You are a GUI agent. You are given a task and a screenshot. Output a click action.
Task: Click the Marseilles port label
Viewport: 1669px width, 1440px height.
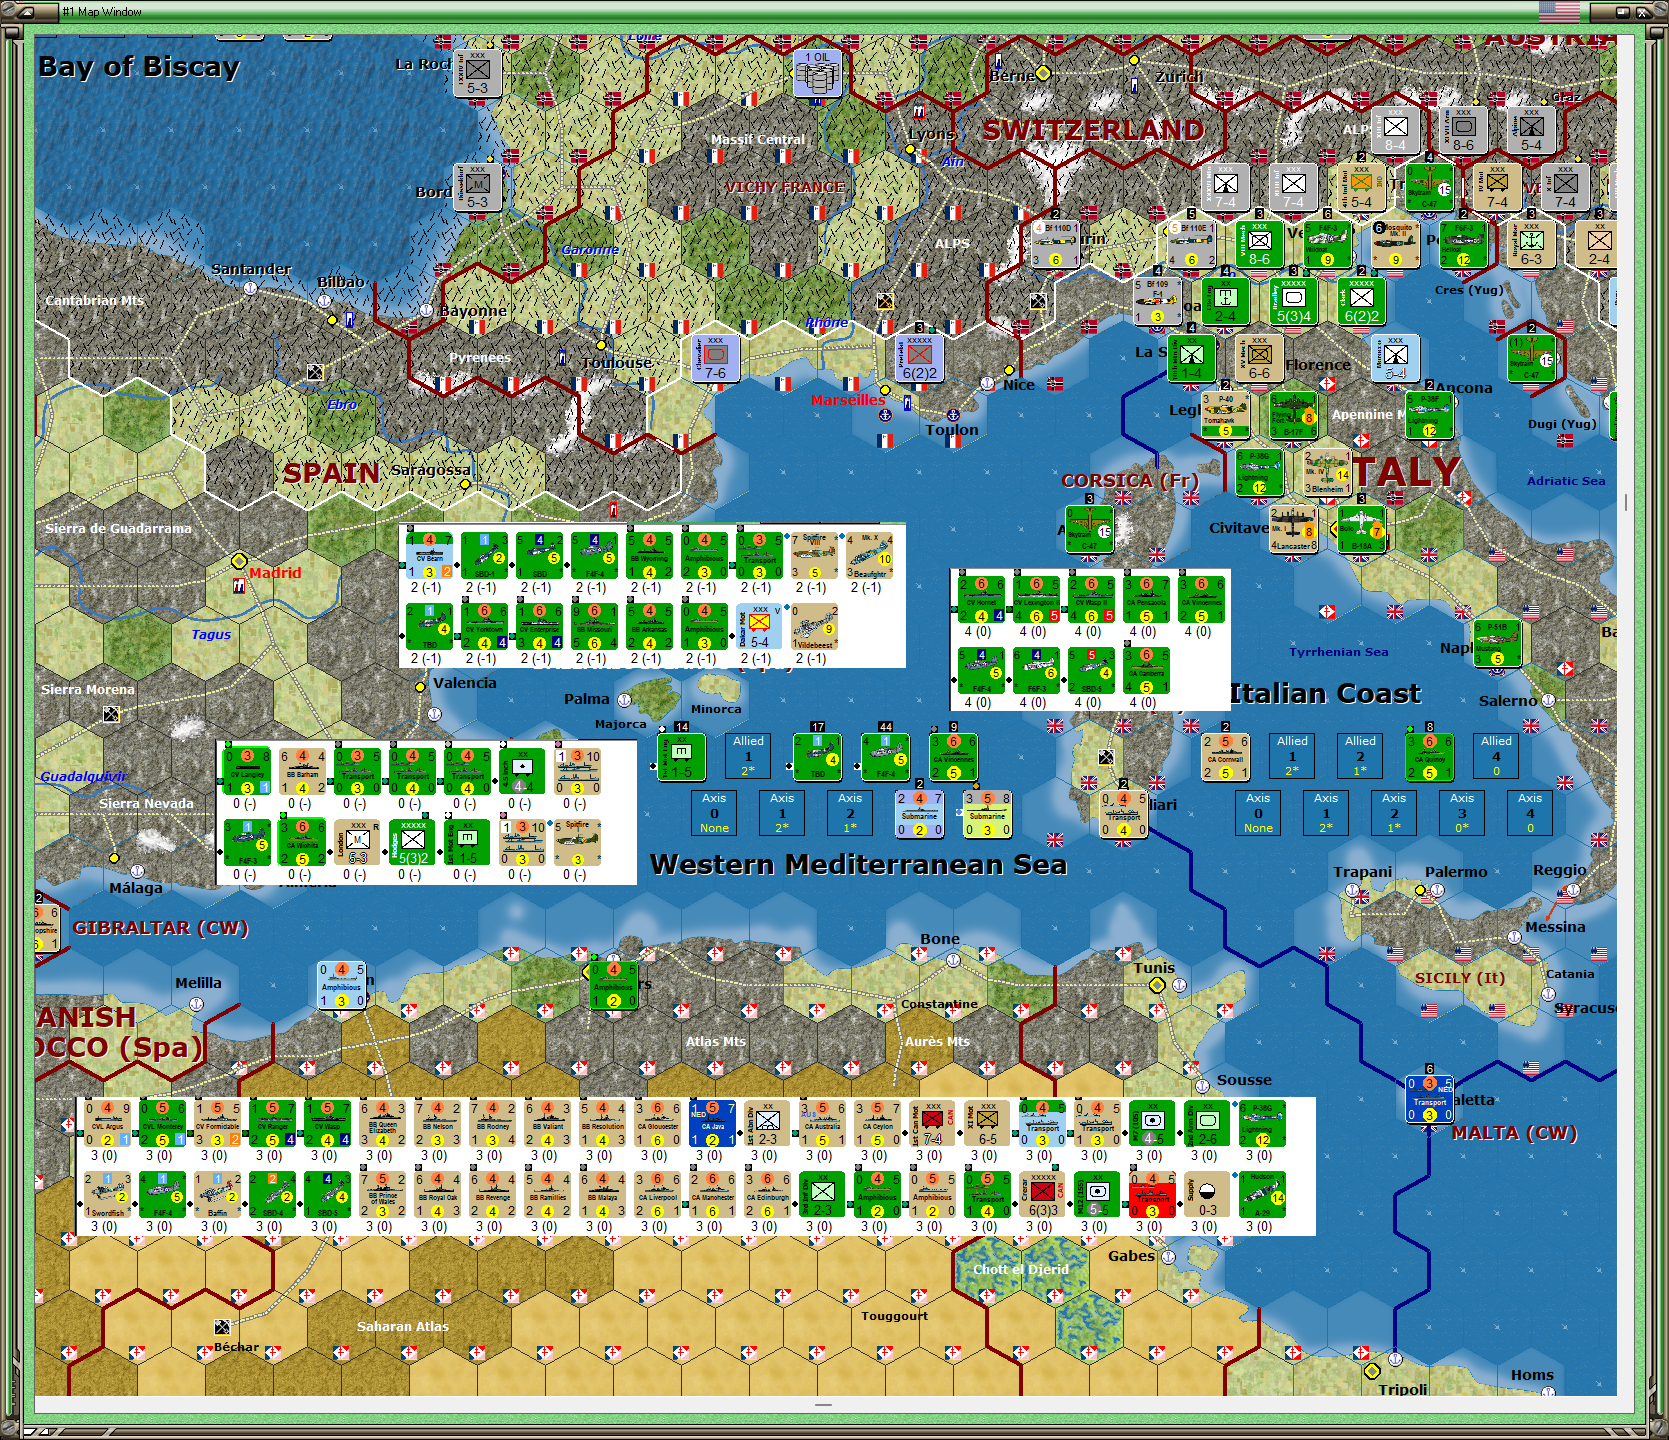pos(848,400)
